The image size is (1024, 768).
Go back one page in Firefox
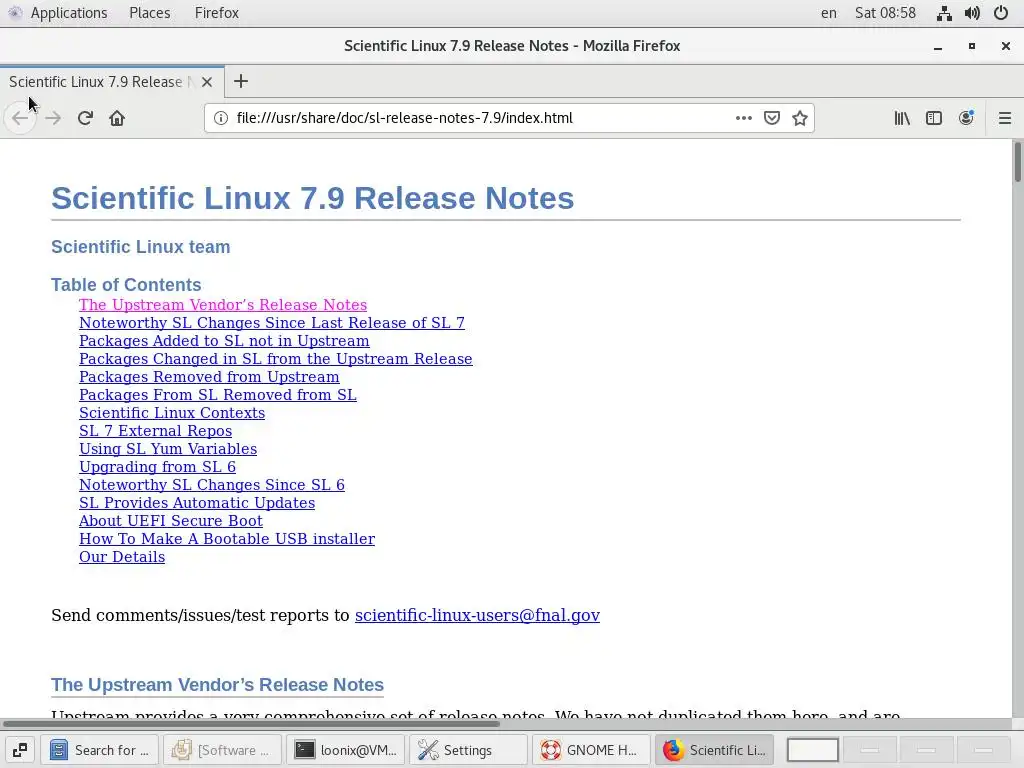[x=20, y=118]
